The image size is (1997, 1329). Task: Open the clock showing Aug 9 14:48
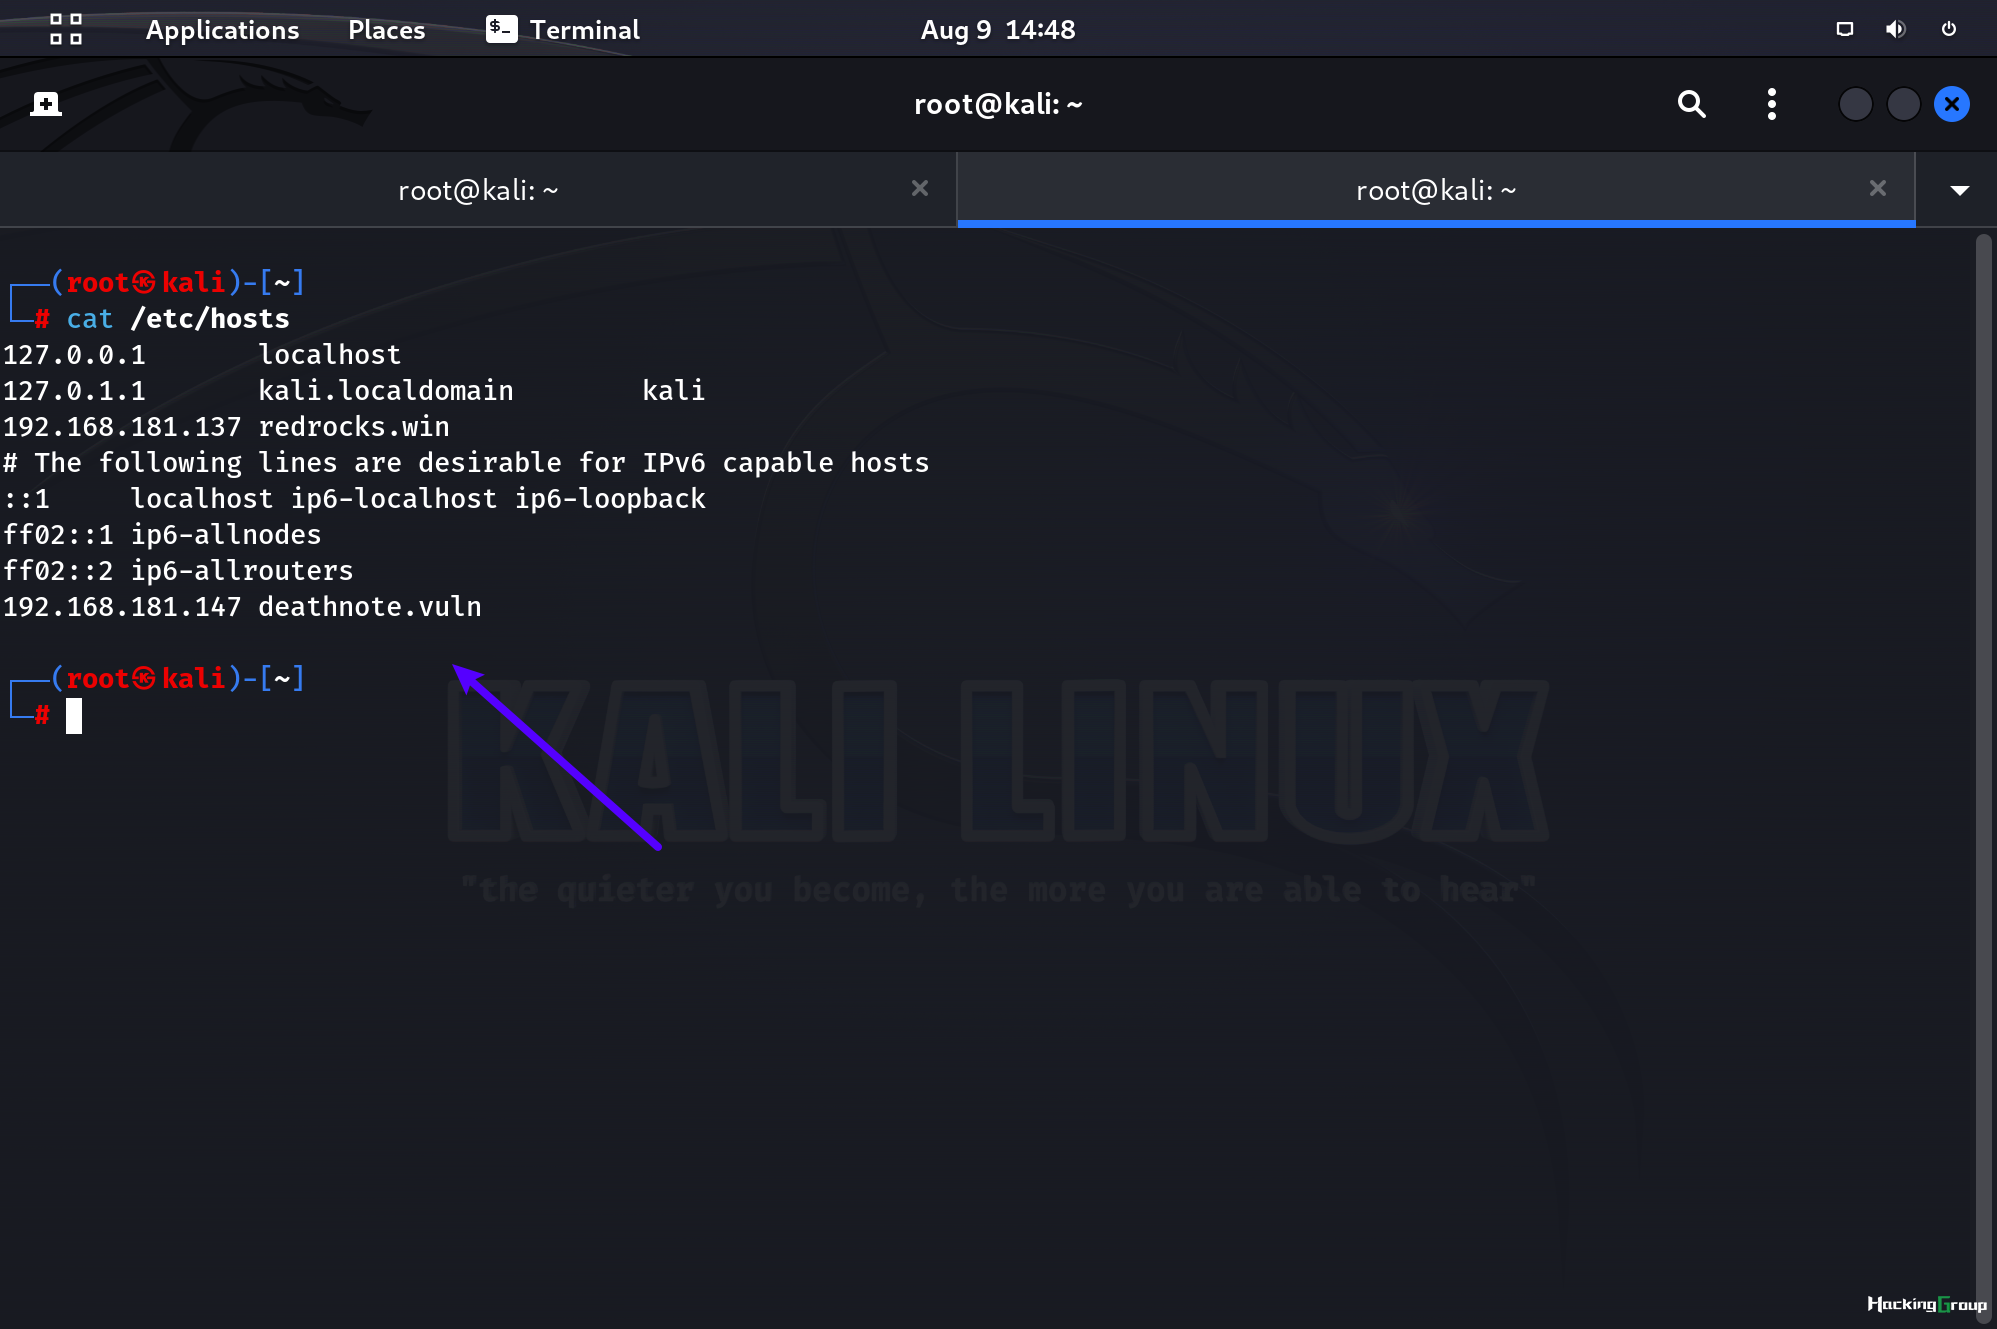click(998, 30)
